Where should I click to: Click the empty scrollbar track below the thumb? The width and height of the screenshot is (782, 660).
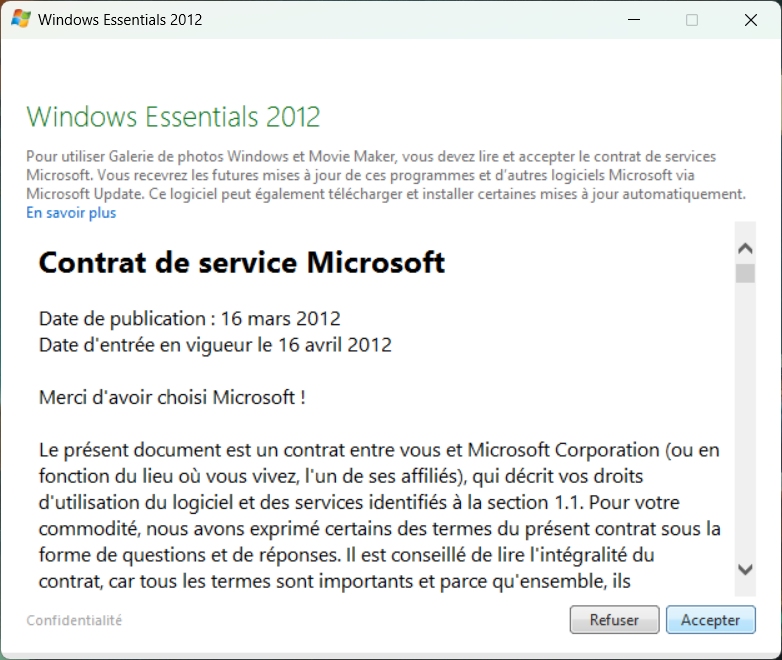point(745,420)
